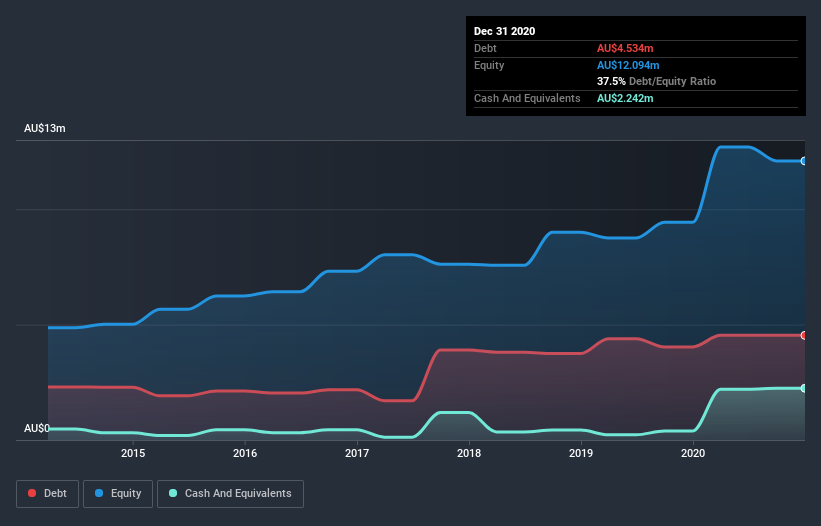Image resolution: width=821 pixels, height=526 pixels.
Task: Click the teal Cash endpoint marker on the chart
Action: pos(804,388)
